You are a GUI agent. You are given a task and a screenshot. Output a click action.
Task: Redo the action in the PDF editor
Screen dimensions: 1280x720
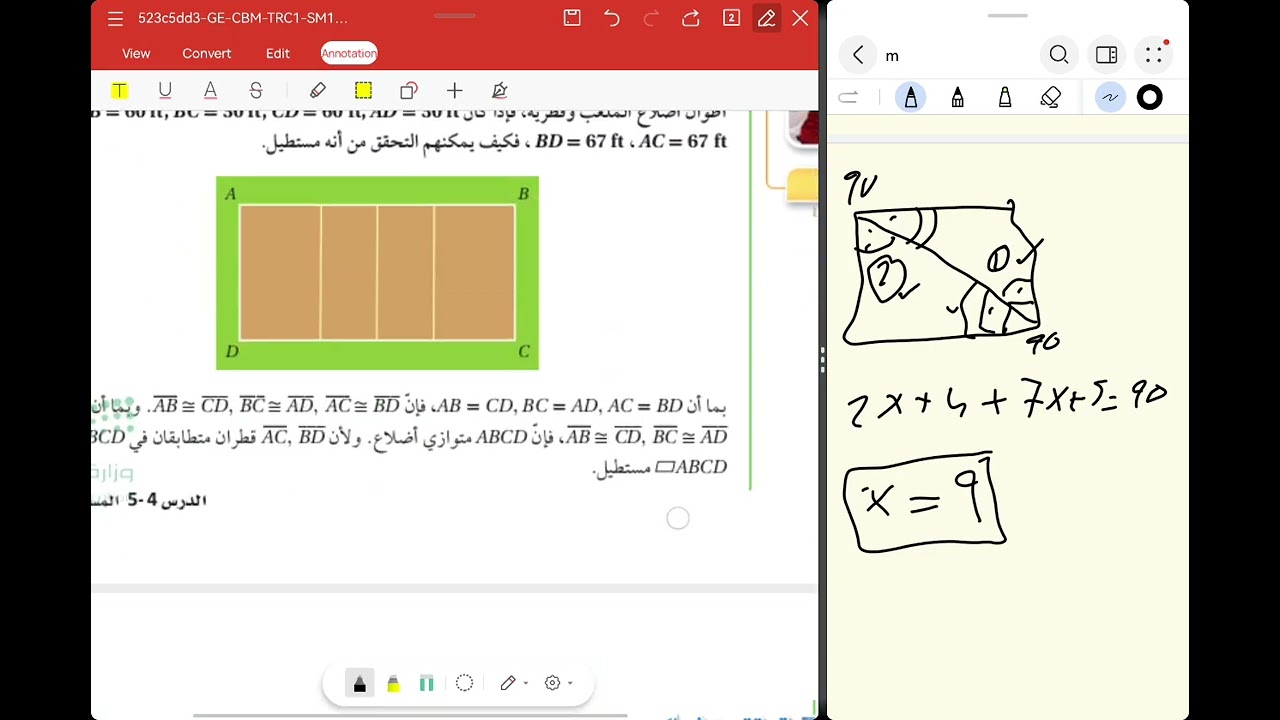coord(652,18)
